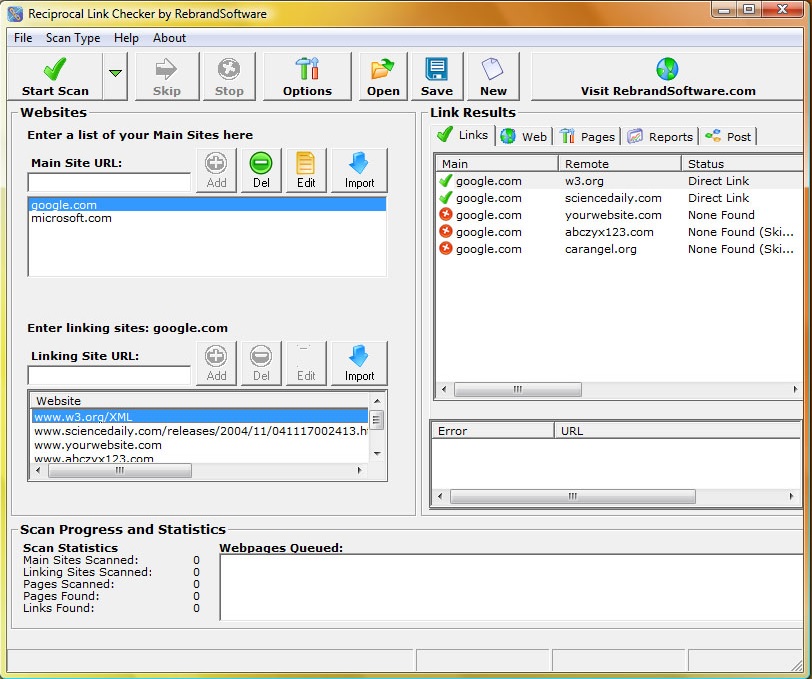Viewport: 812px width, 679px height.
Task: Open the Options tools icon
Action: [307, 77]
